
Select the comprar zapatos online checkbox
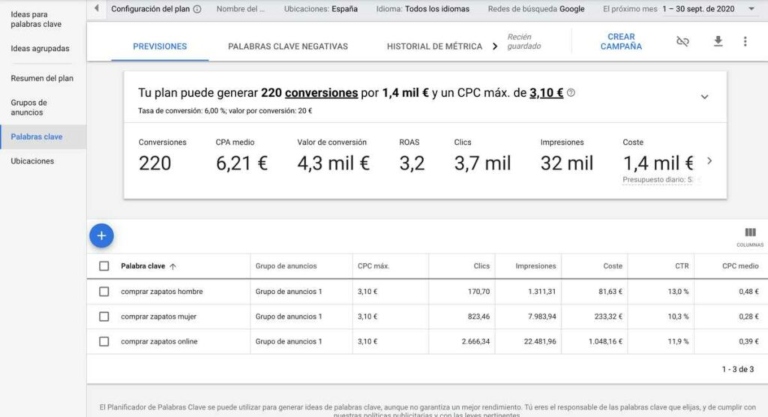[104, 342]
